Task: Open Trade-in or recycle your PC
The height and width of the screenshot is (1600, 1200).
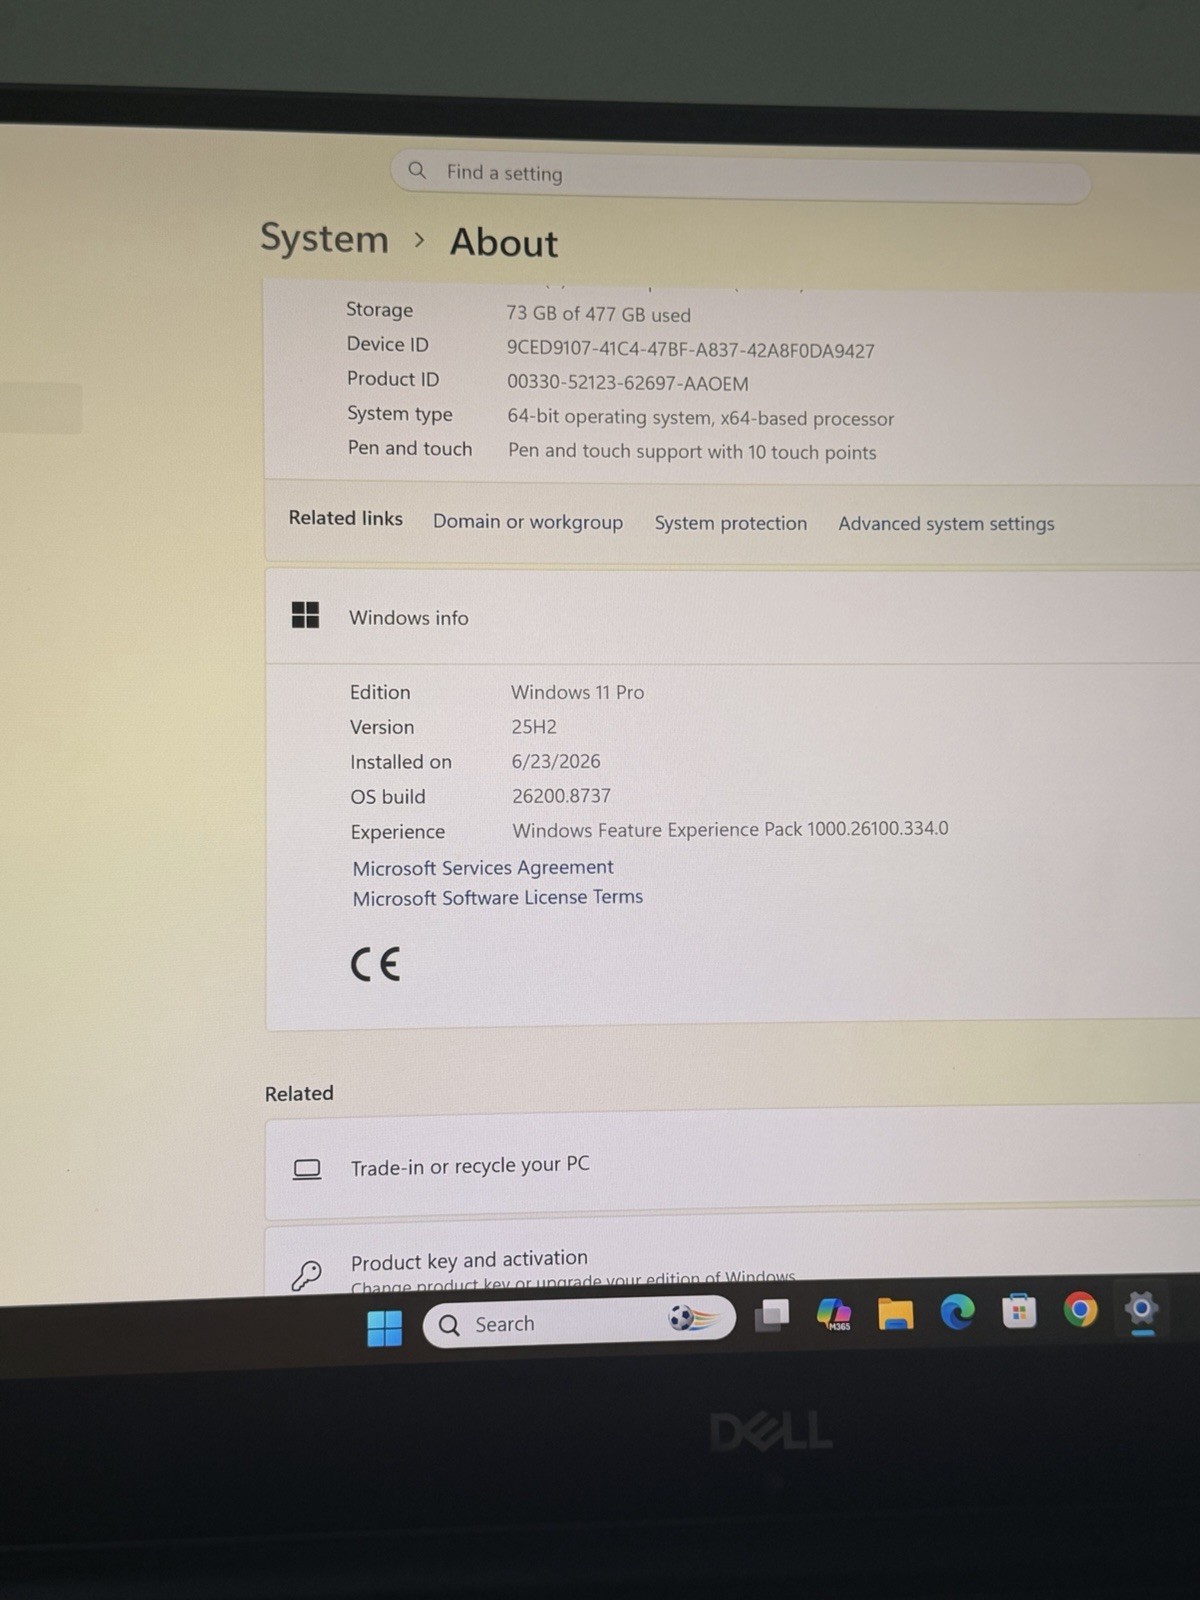Action: pyautogui.click(x=732, y=1162)
